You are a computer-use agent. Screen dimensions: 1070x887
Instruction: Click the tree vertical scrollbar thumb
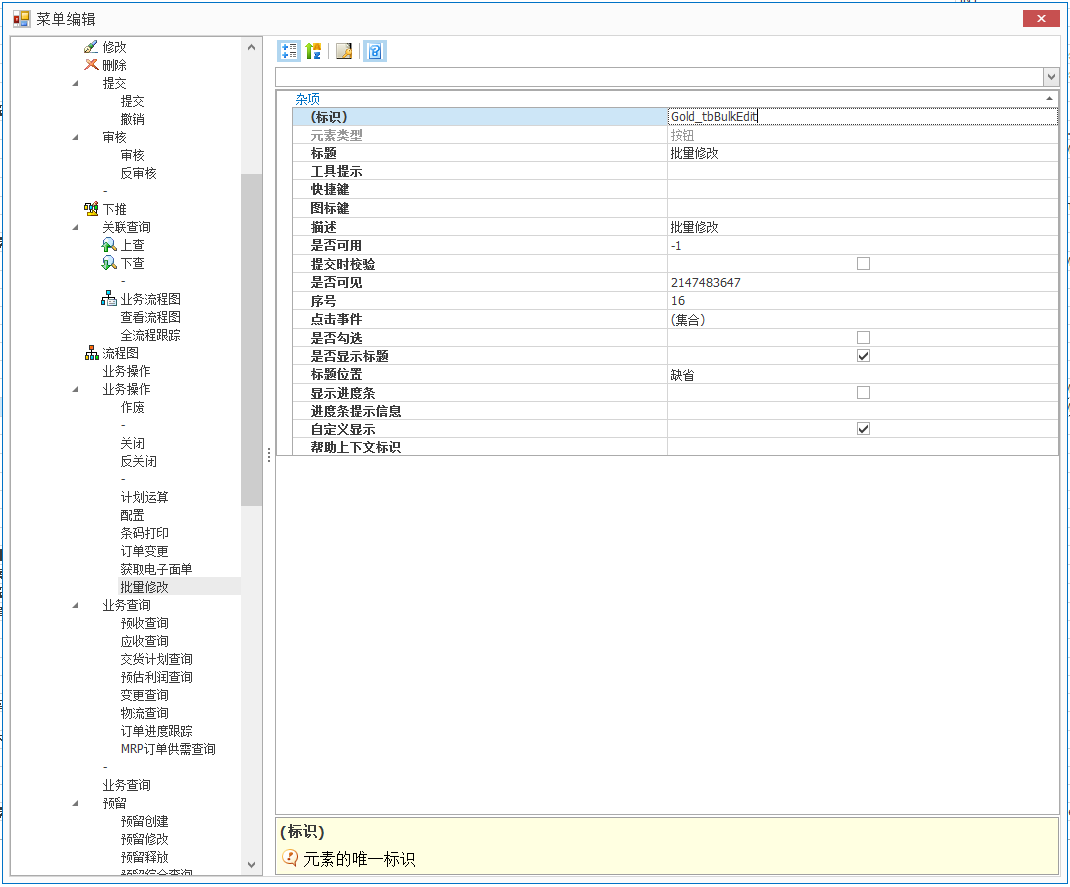251,340
